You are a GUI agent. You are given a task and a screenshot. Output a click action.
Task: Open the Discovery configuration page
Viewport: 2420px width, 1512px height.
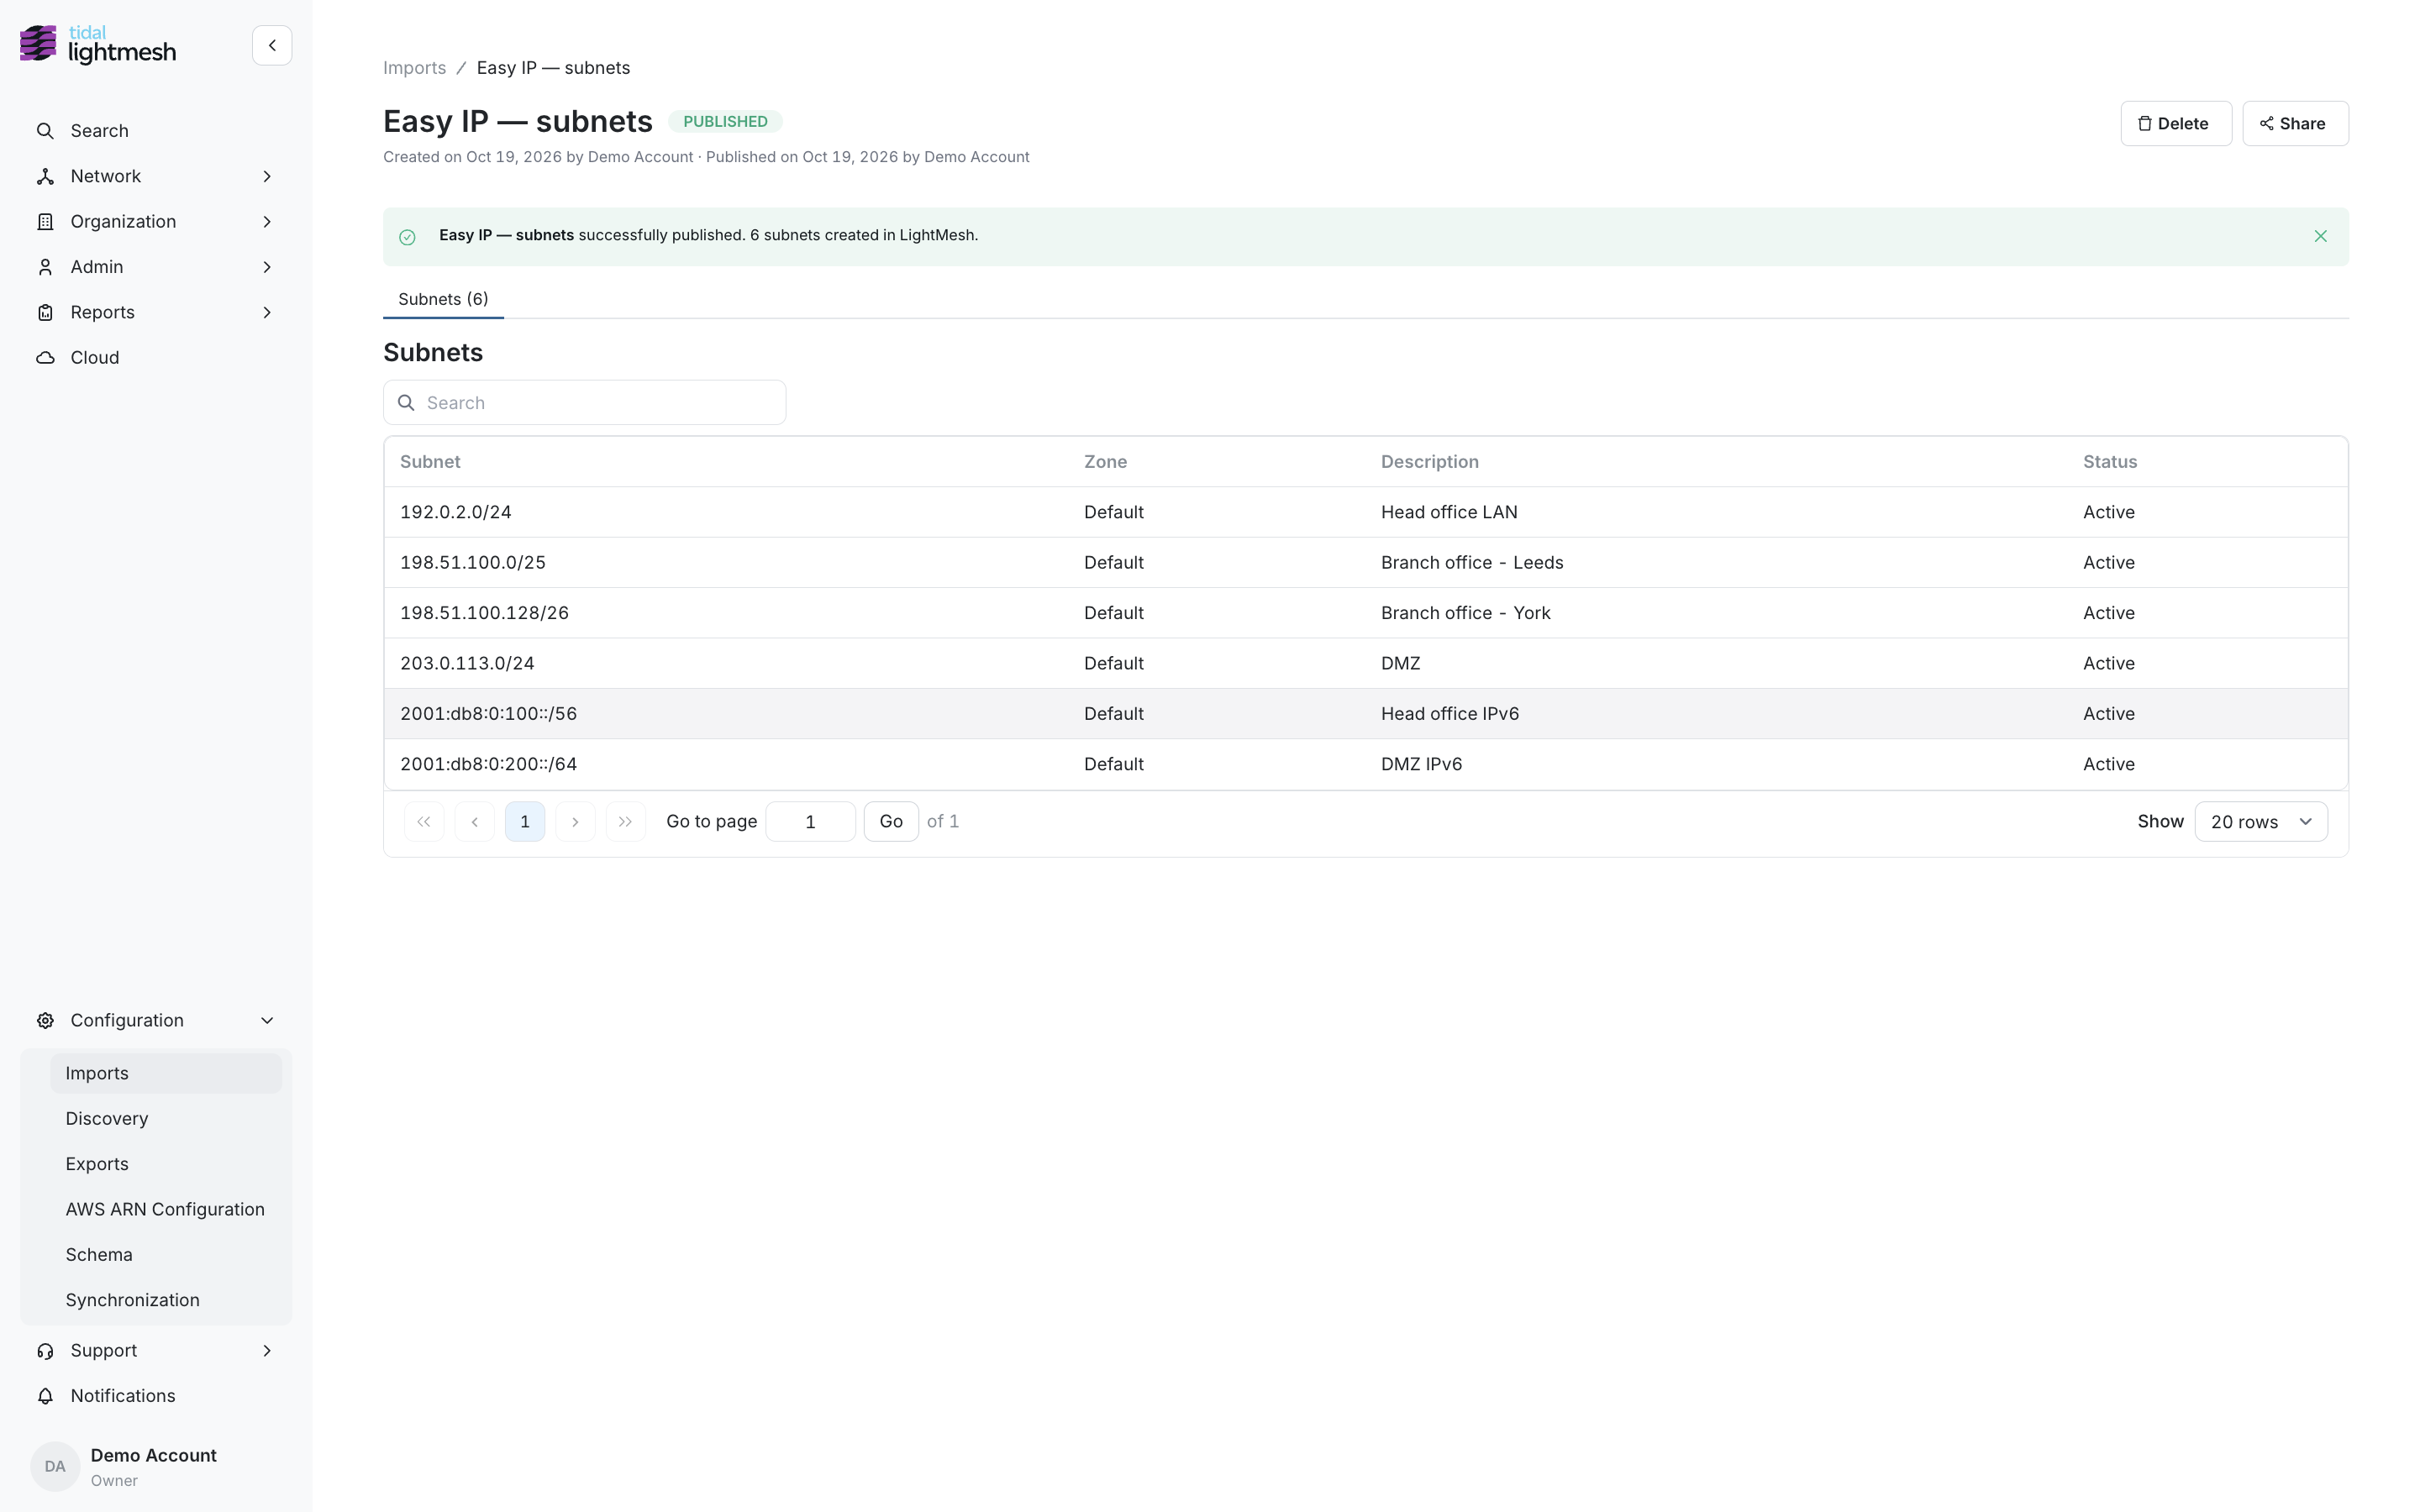point(166,1118)
